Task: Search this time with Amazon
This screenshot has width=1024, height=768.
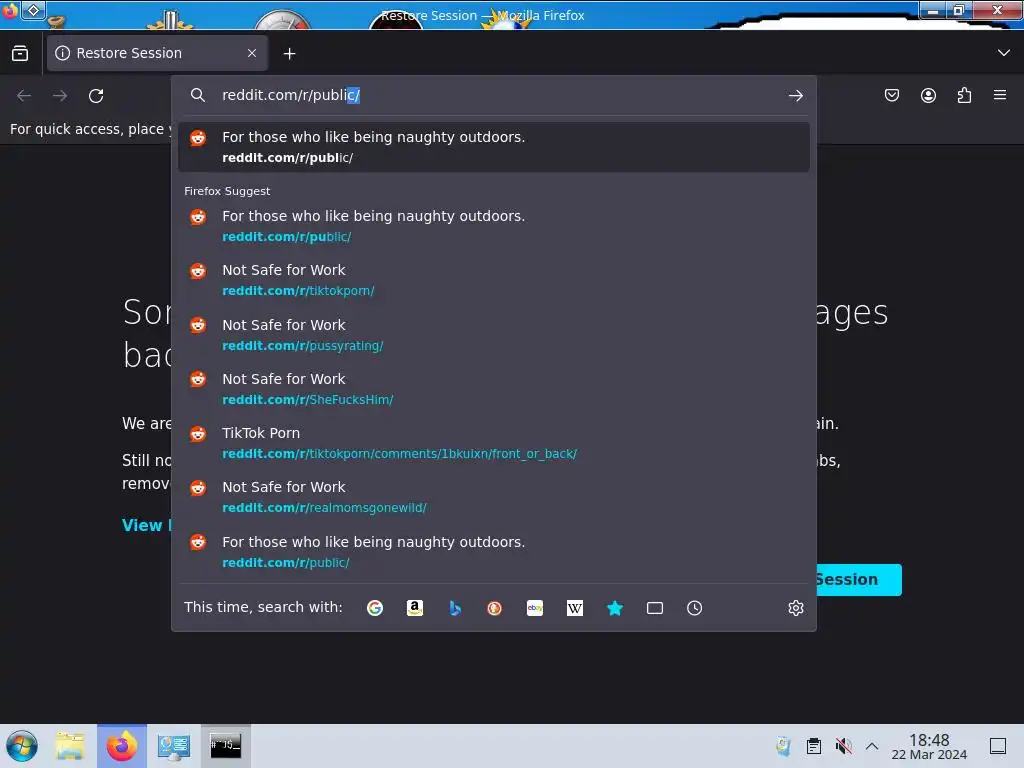Action: point(415,608)
